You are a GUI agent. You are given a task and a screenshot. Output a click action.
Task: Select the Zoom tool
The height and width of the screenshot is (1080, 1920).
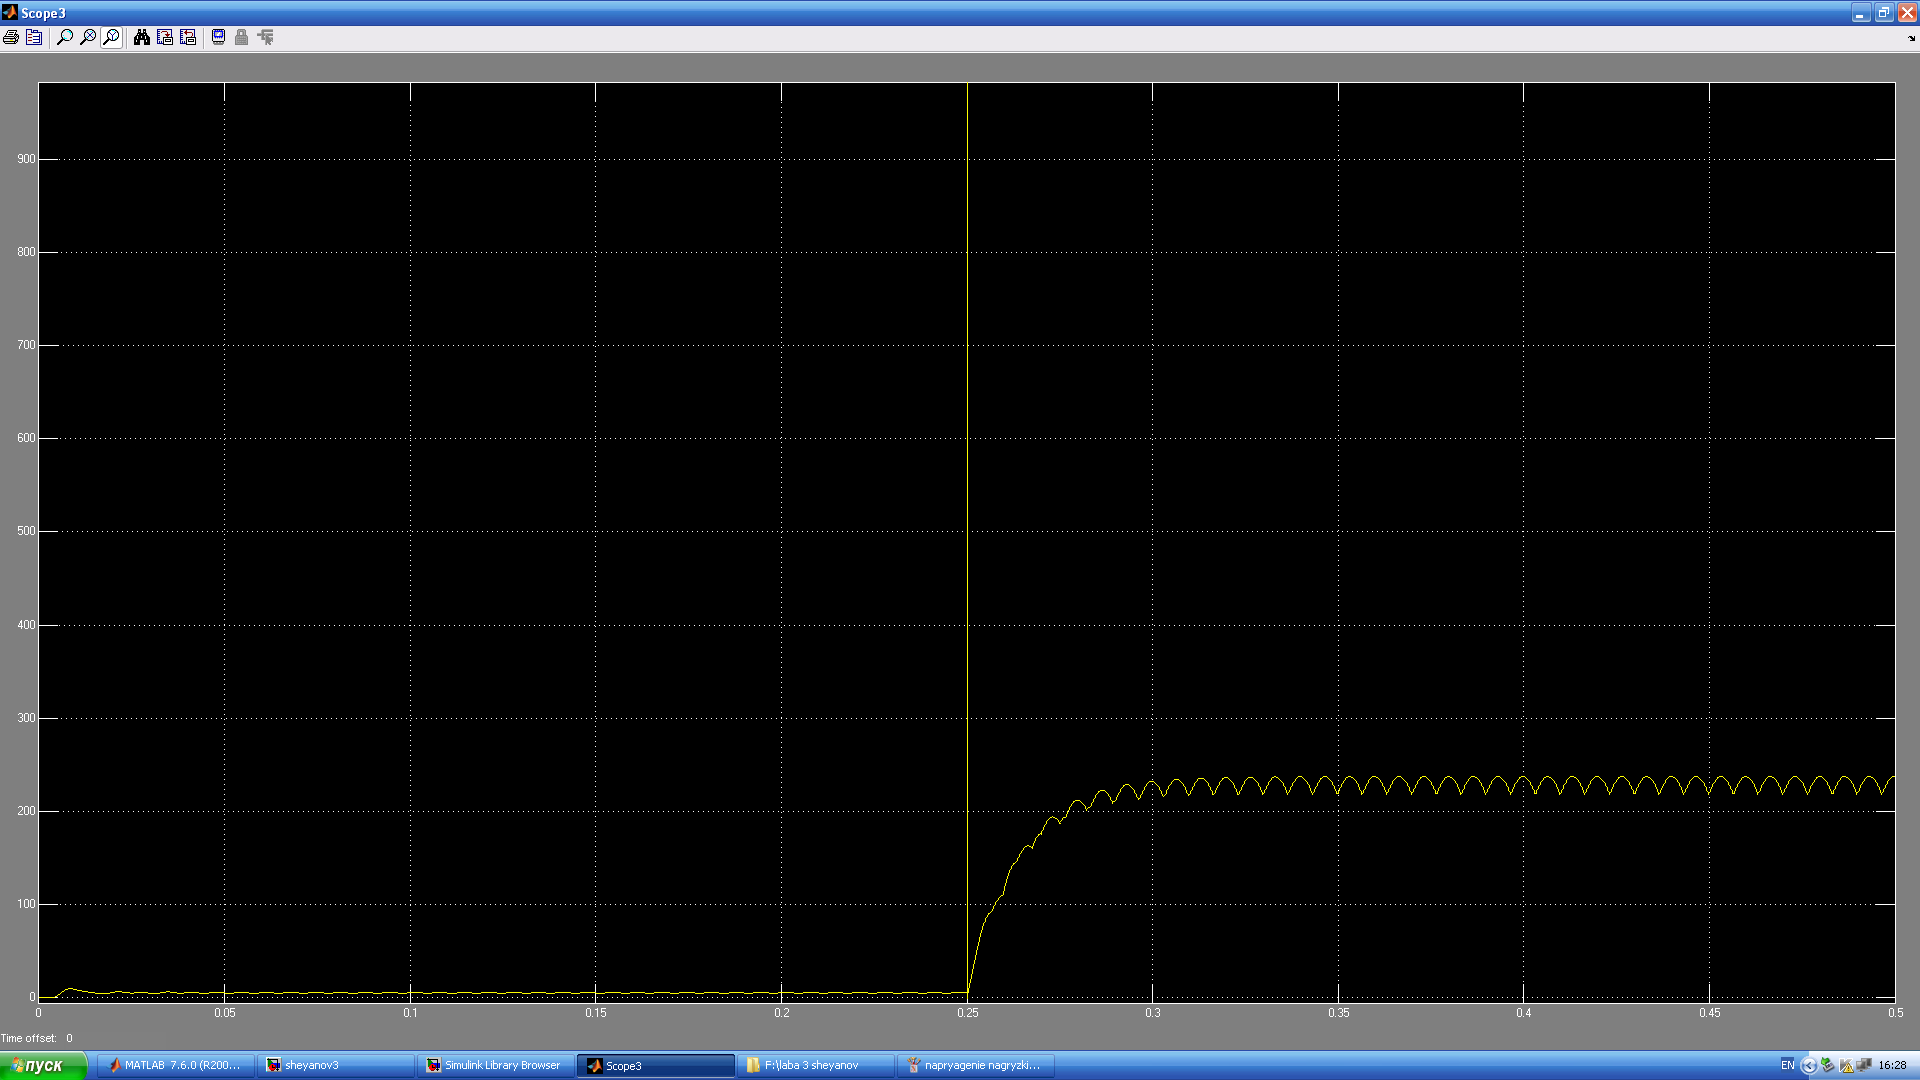click(65, 37)
